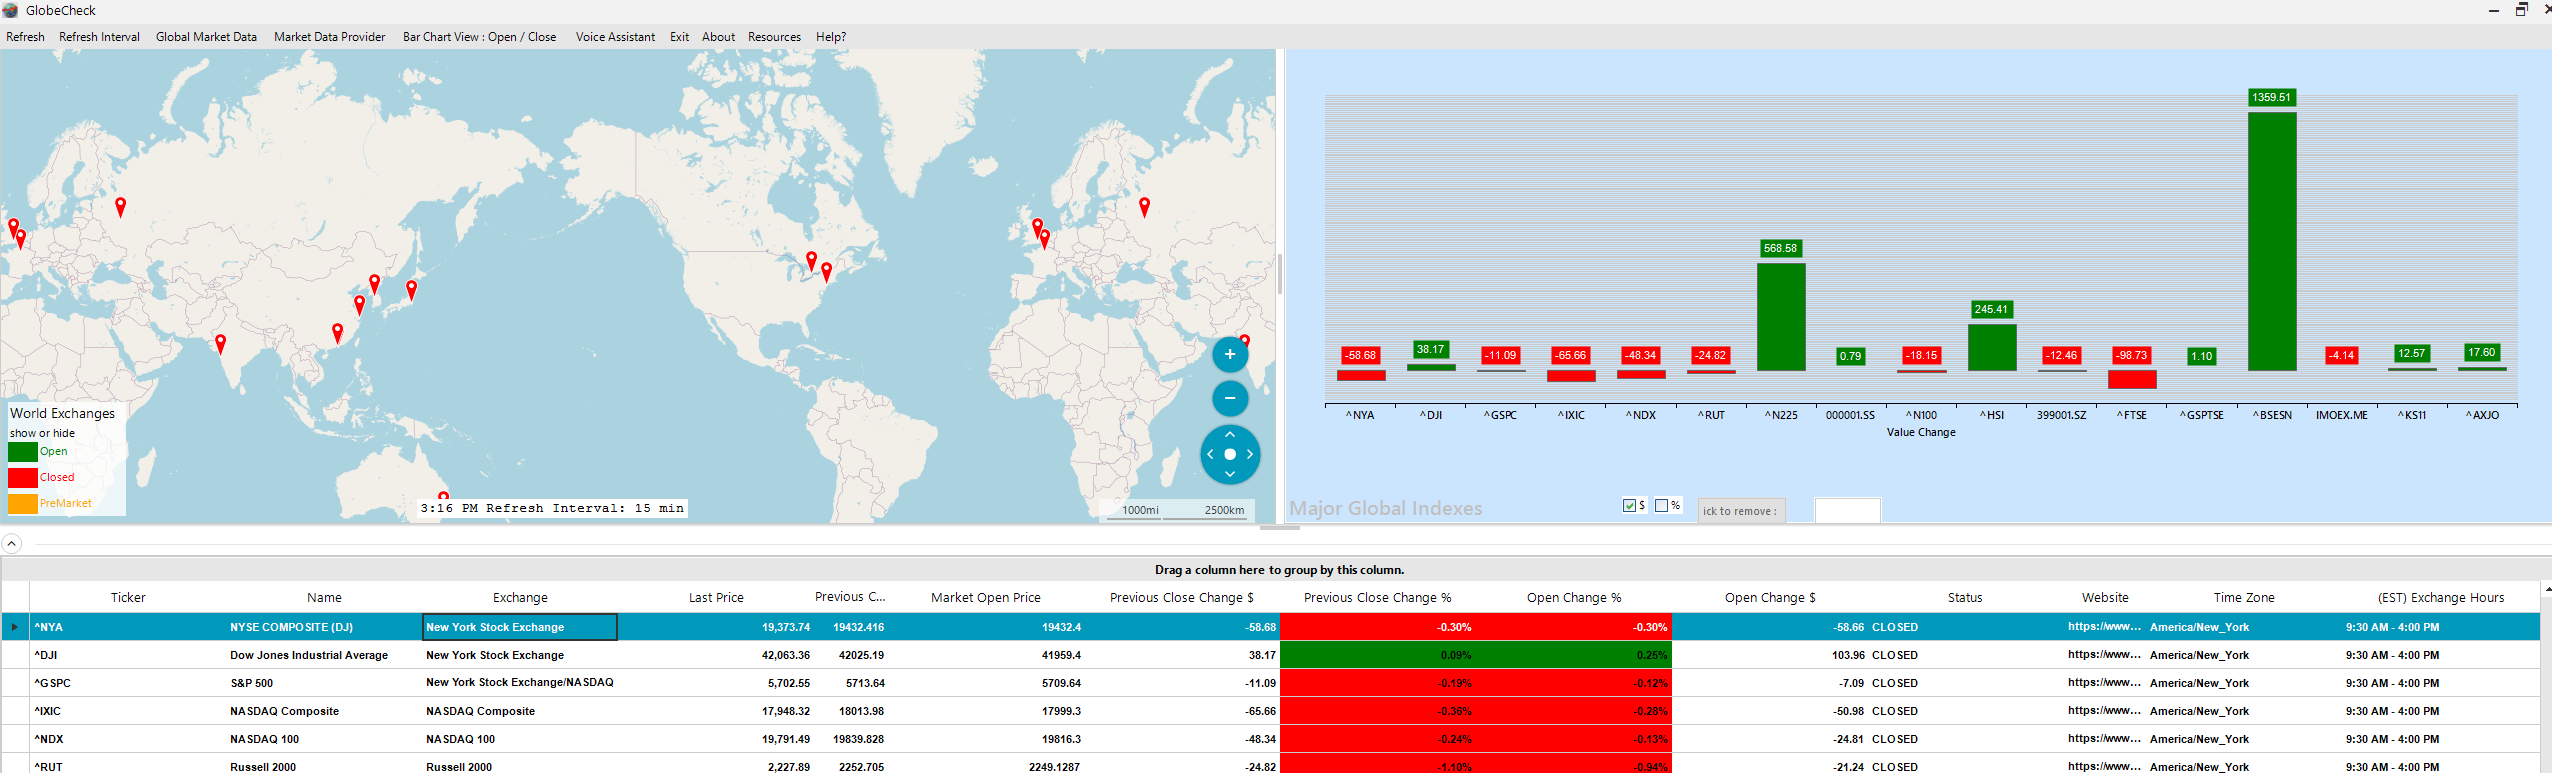Screen dimensions: 2552x773
Task: Sort by the Status column header
Action: tap(1964, 597)
